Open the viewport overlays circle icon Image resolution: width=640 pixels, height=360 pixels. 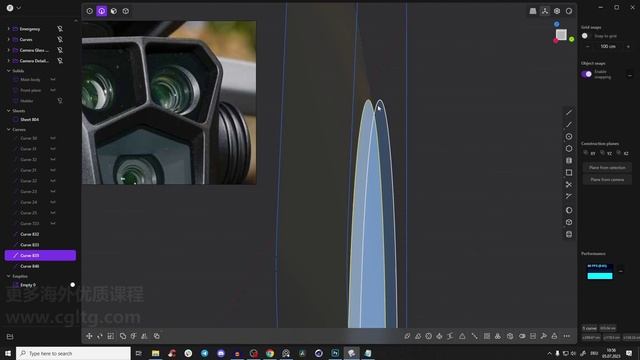click(x=557, y=11)
